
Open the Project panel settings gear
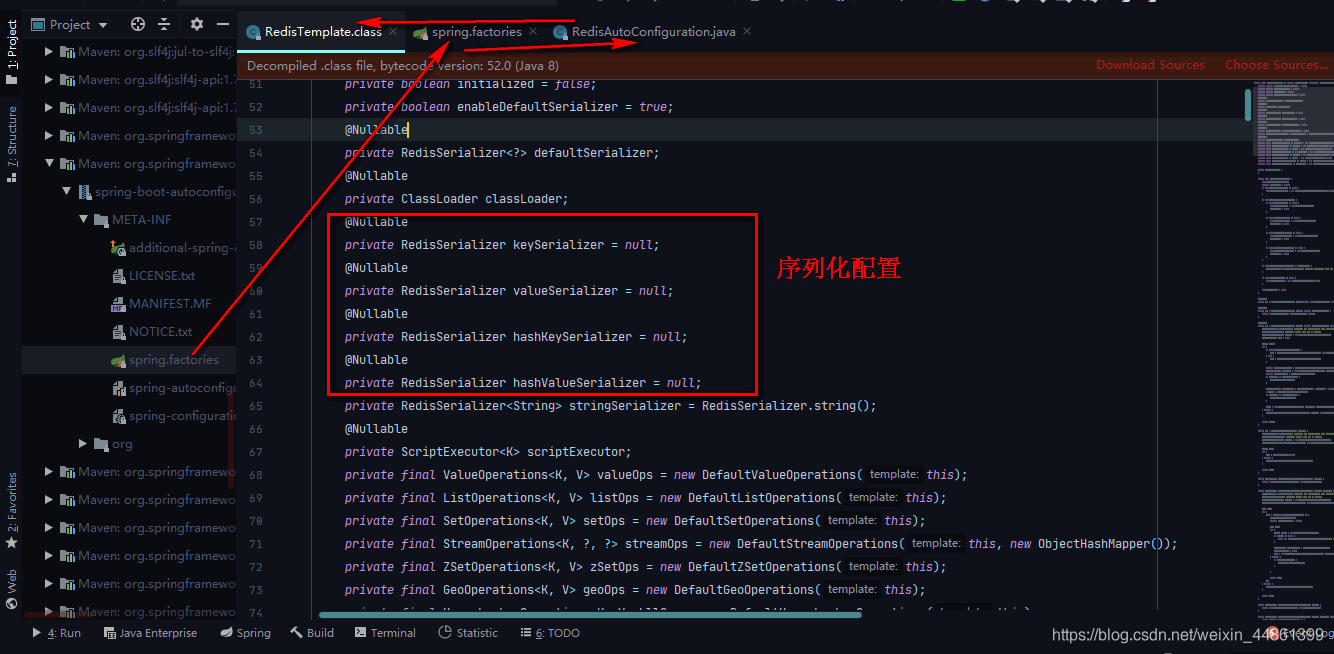click(197, 24)
